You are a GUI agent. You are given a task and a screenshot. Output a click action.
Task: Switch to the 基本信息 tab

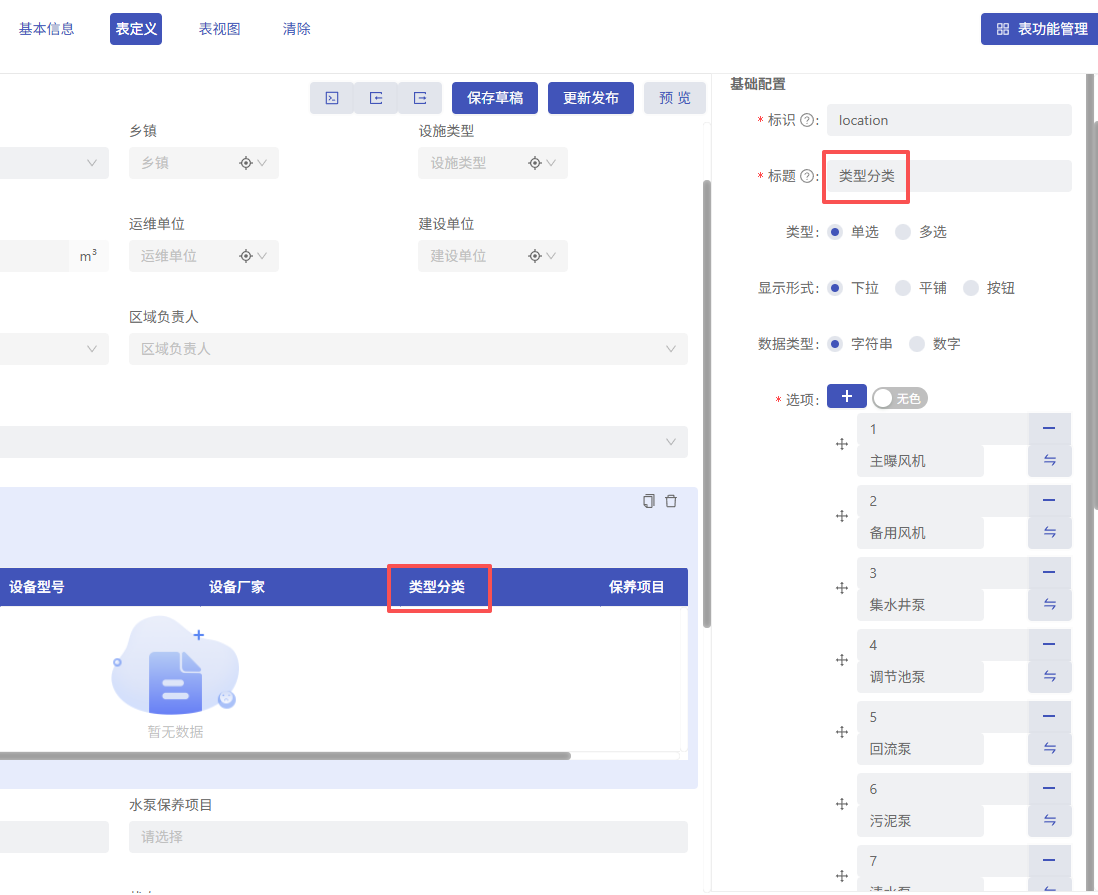[46, 28]
